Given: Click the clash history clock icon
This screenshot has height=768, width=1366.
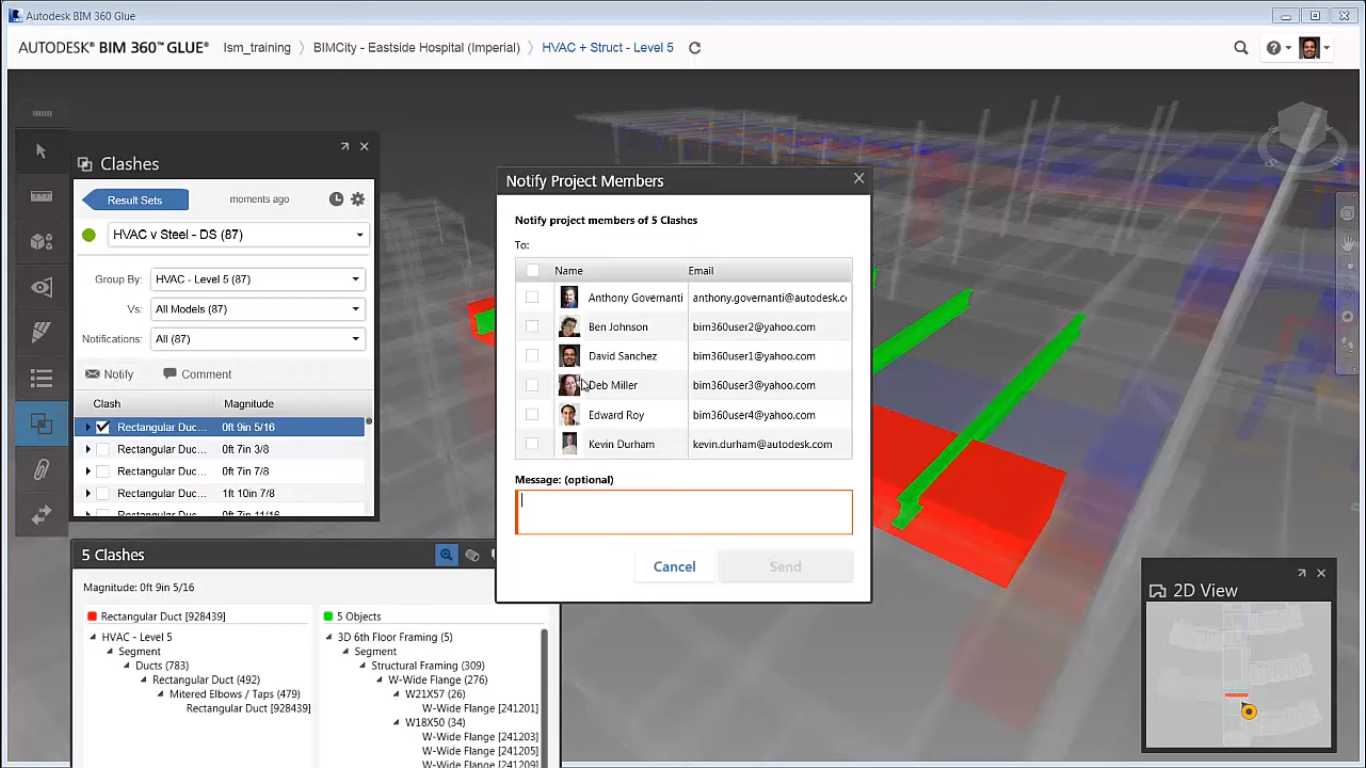Looking at the screenshot, I should [x=336, y=199].
